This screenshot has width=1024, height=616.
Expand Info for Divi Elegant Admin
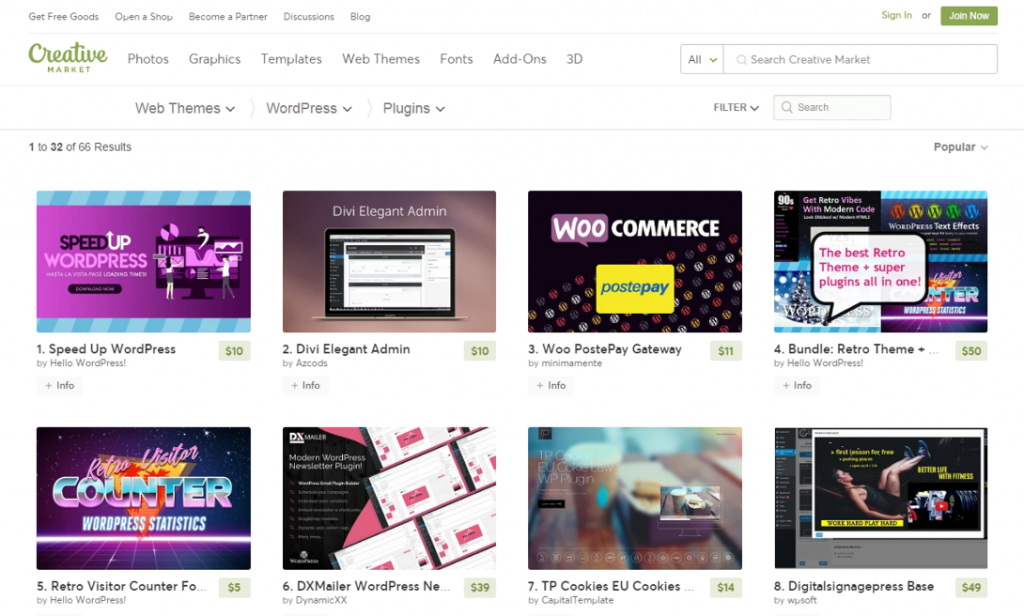(306, 385)
